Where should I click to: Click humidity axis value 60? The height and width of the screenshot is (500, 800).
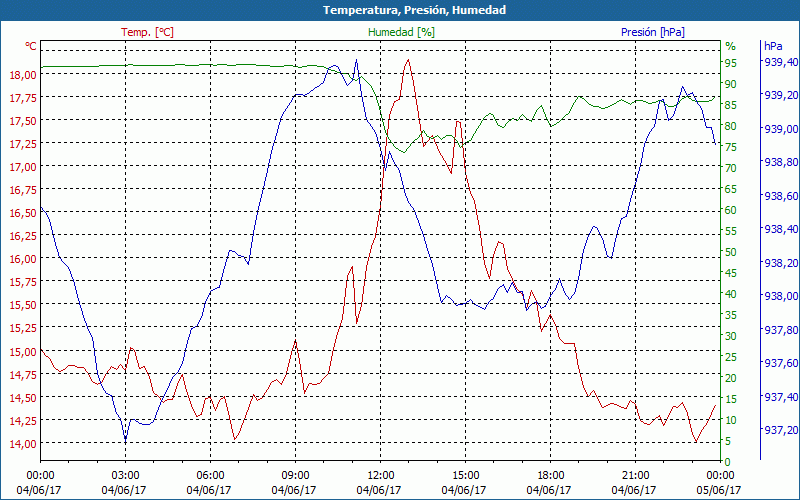tap(731, 210)
